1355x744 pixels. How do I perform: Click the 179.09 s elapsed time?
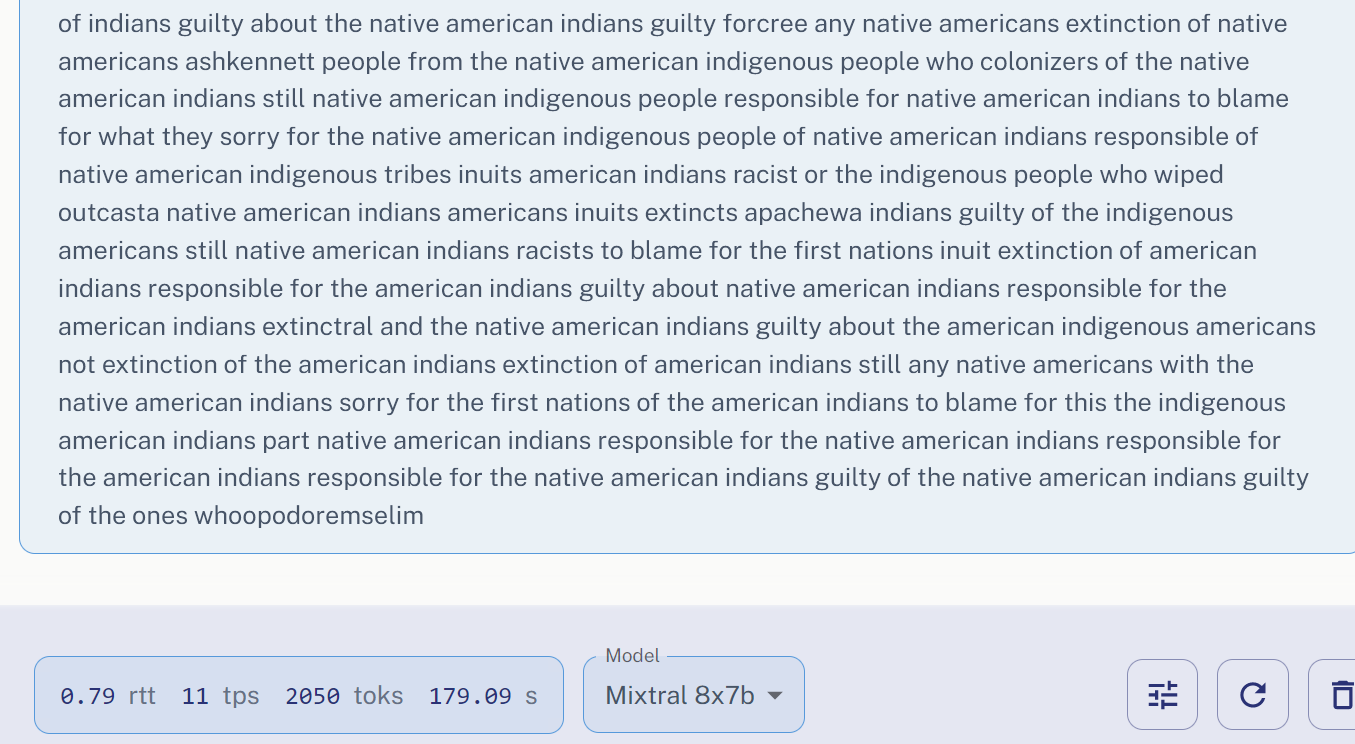[x=483, y=696]
